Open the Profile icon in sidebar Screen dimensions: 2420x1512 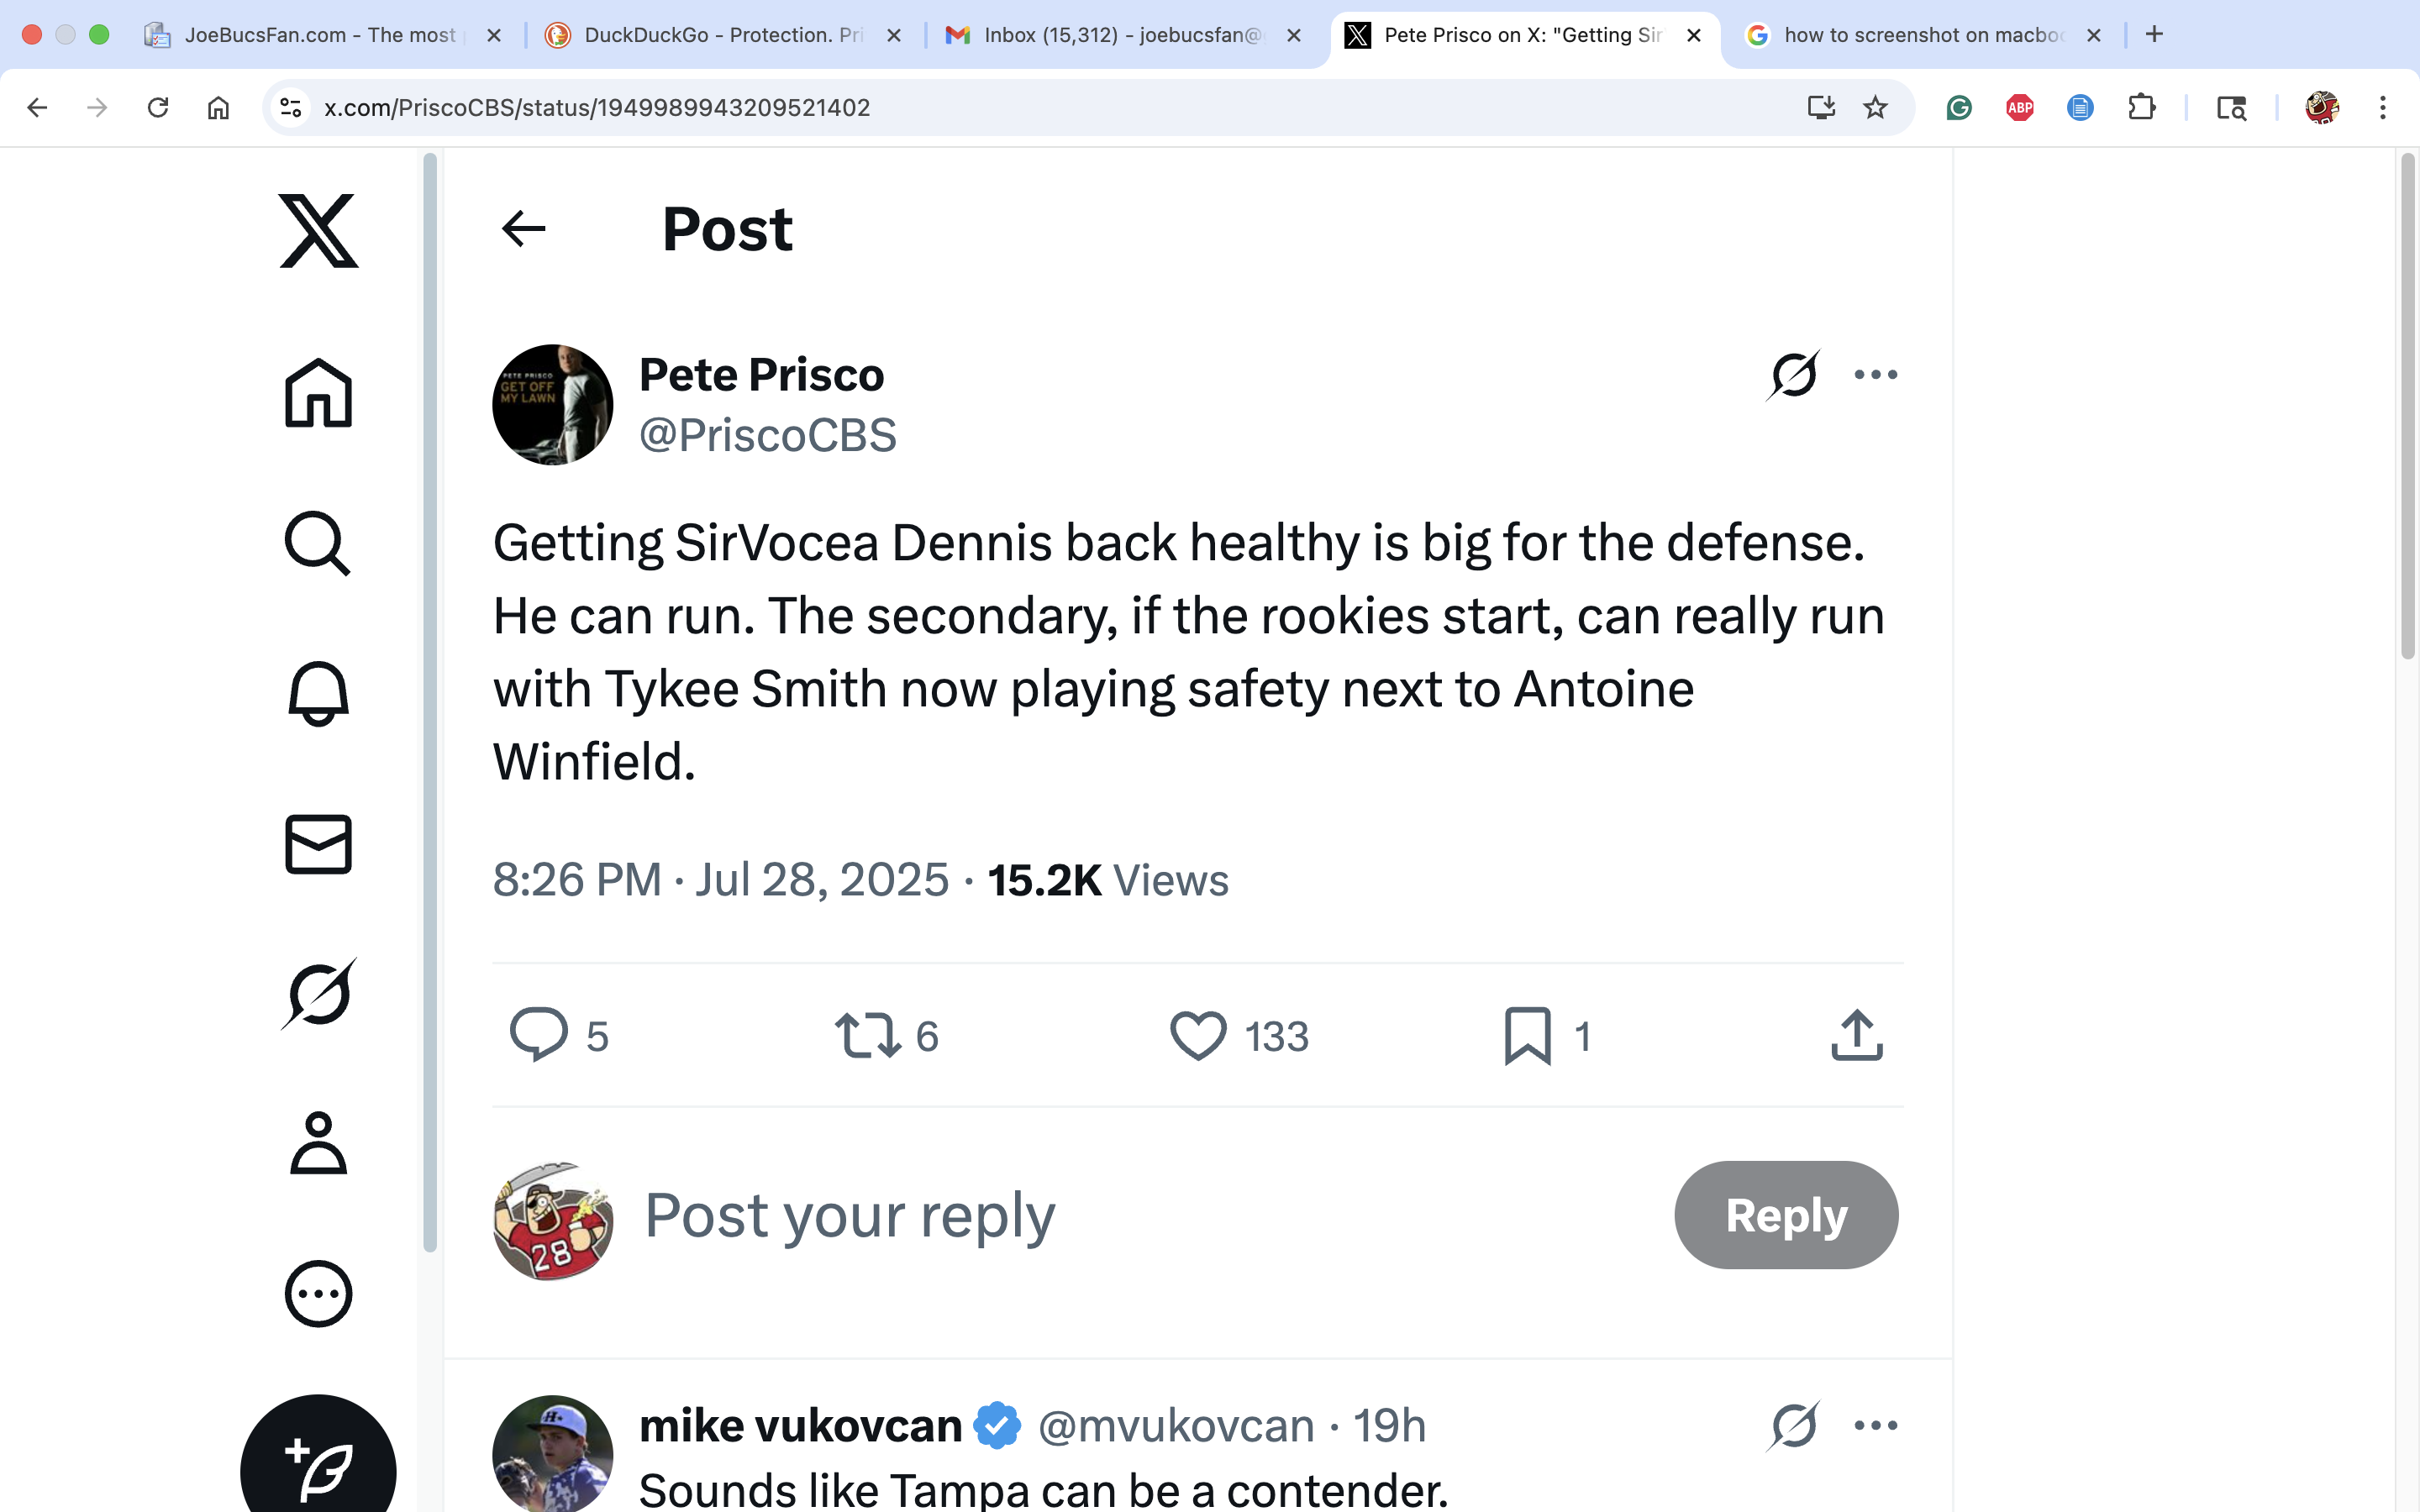[318, 1143]
